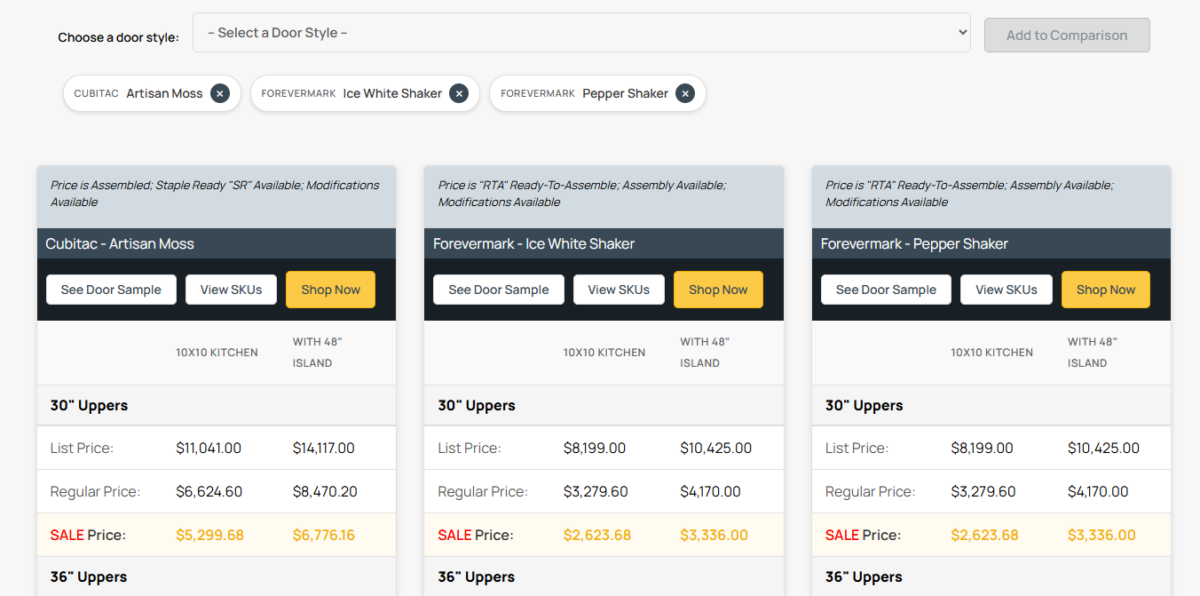View SKUs for Forevermark Pepper Shaker
The width and height of the screenshot is (1200, 596).
[1006, 290]
